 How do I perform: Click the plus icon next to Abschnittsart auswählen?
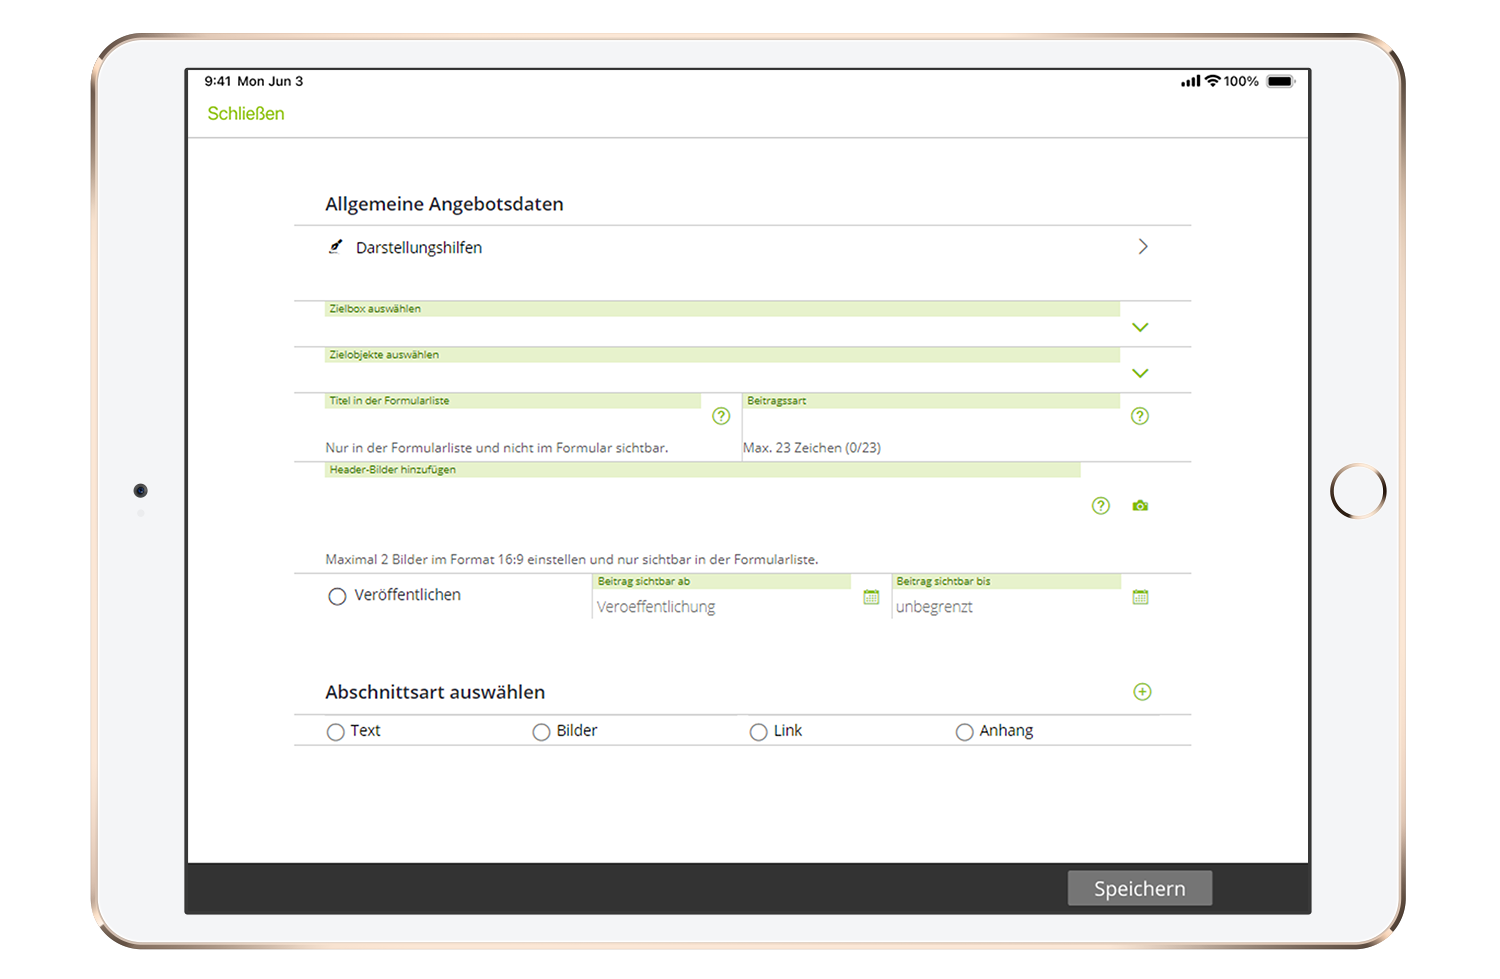coord(1142,692)
